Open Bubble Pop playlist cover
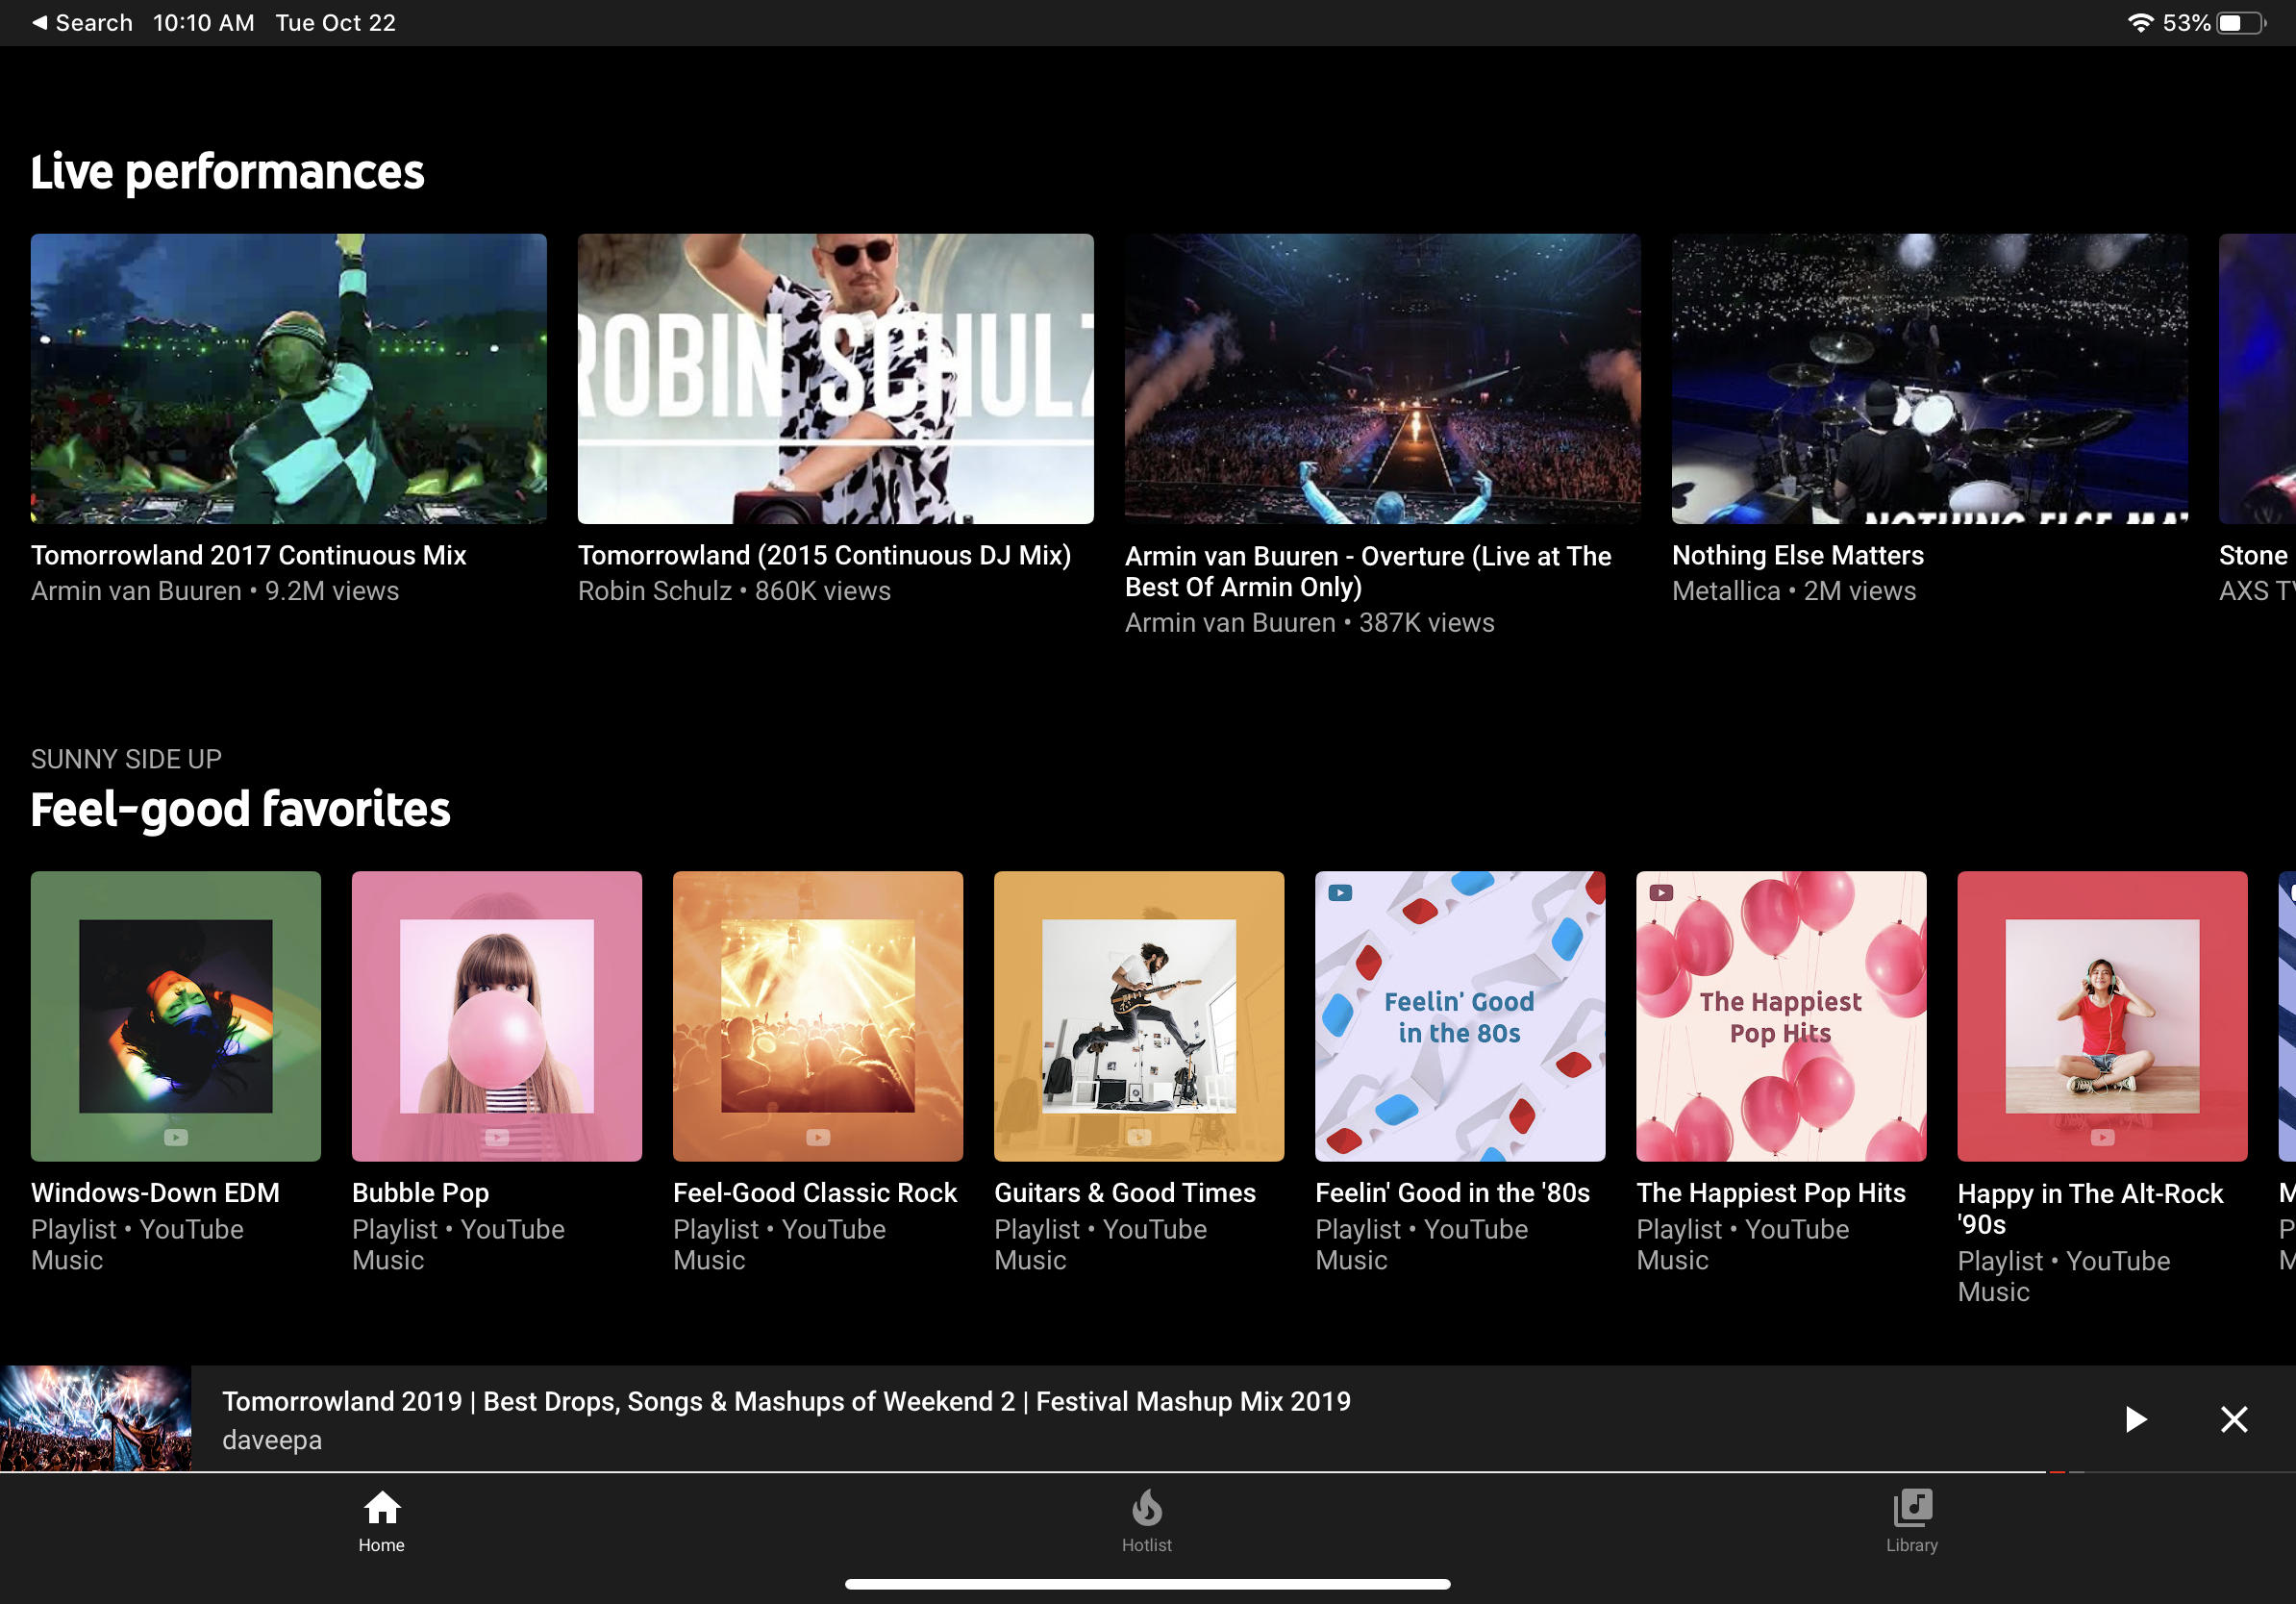The height and width of the screenshot is (1604, 2296). [497, 1016]
